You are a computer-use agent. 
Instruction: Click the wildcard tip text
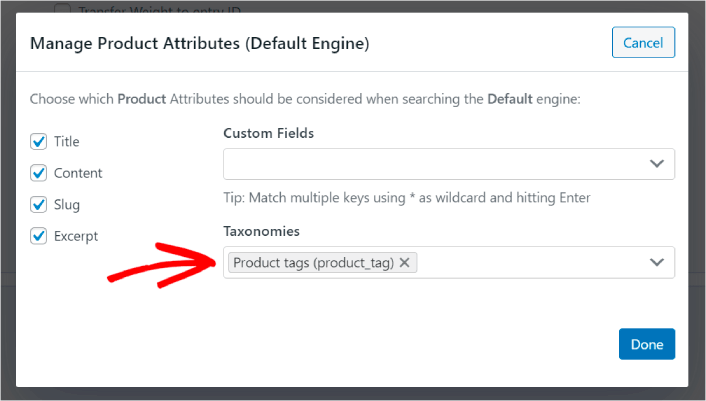pos(406,198)
